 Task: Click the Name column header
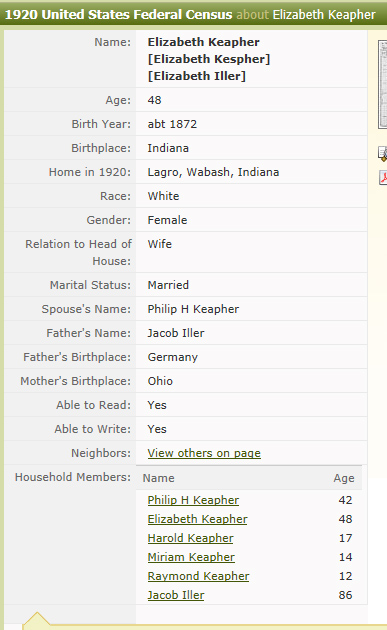158,478
